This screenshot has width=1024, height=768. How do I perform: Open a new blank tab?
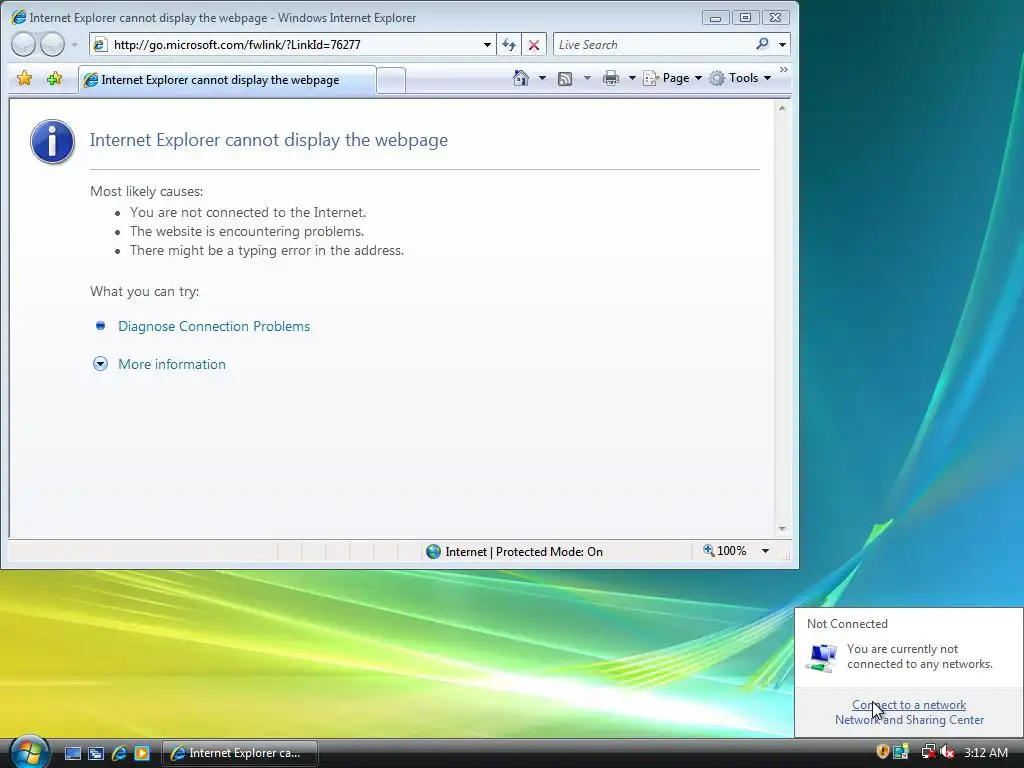click(x=391, y=80)
